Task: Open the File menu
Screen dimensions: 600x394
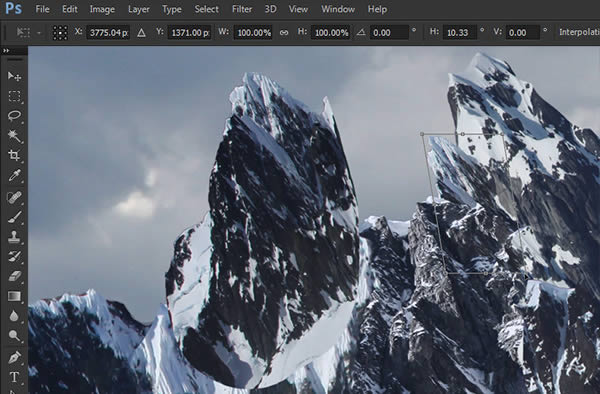Action: click(42, 9)
